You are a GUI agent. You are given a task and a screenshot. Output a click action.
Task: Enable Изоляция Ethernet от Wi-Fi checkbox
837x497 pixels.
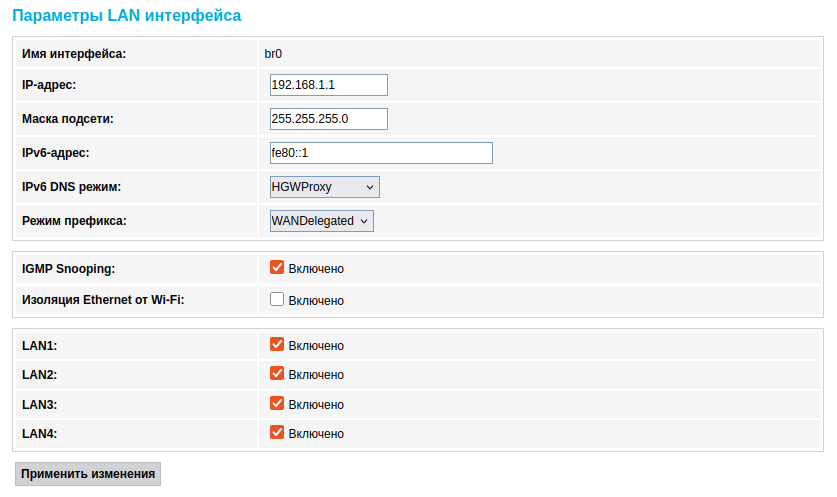tap(277, 300)
